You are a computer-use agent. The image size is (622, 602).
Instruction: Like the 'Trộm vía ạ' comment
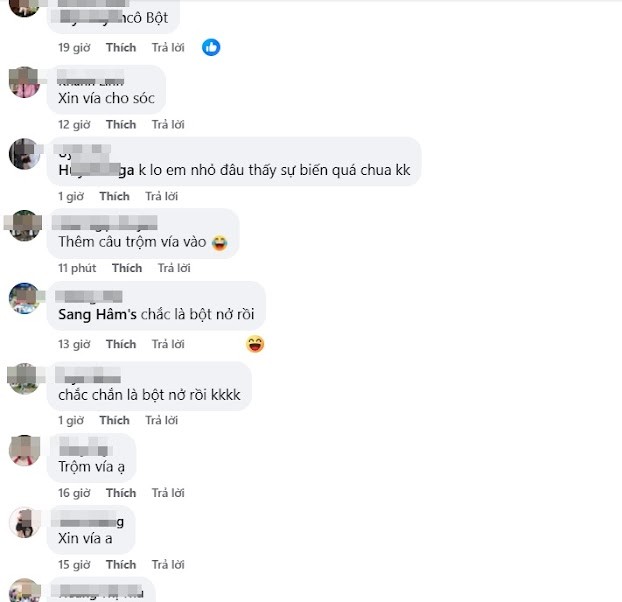click(121, 493)
